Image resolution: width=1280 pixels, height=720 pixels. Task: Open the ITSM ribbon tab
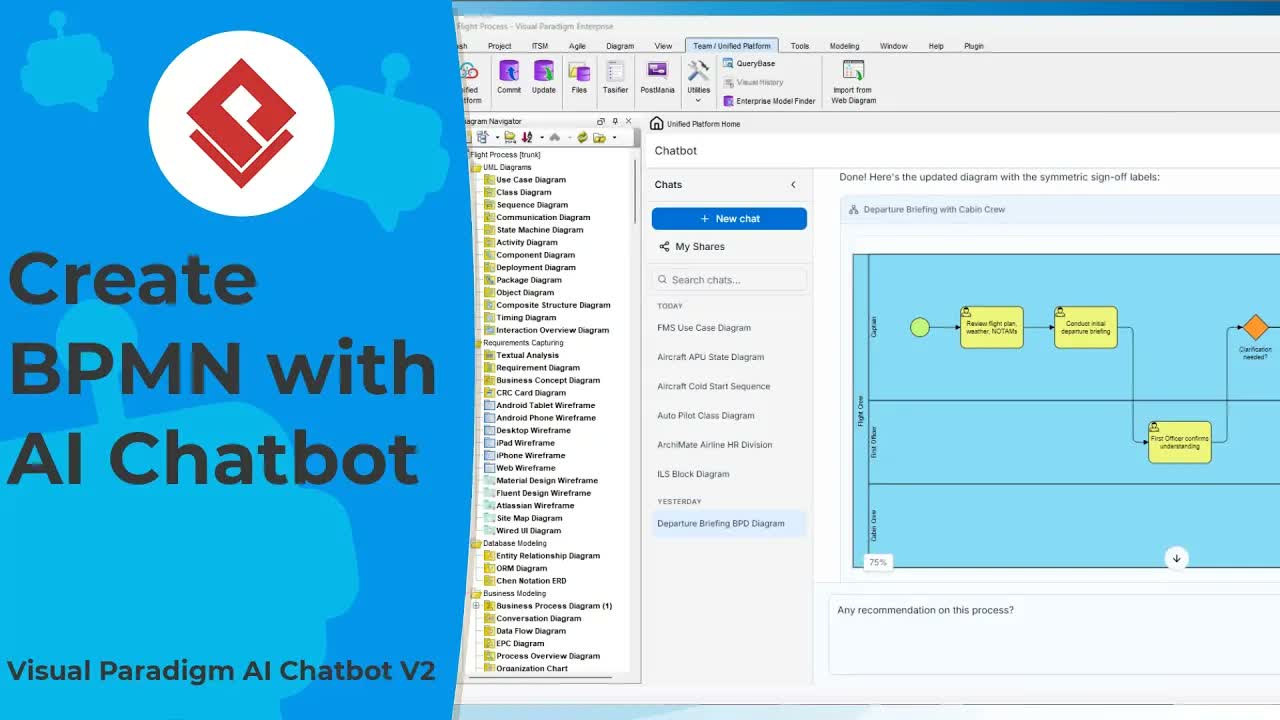540,46
